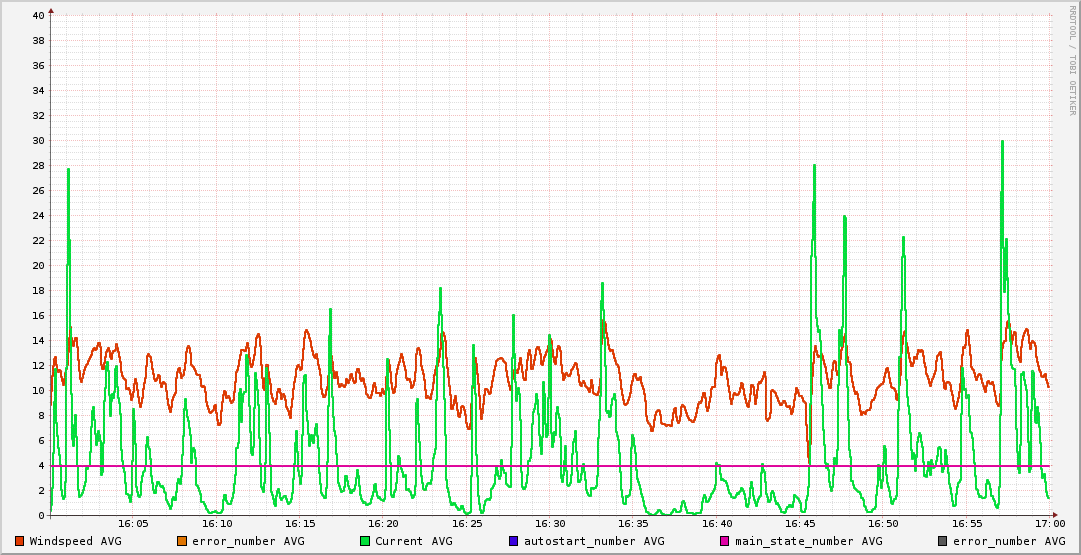Screen dimensions: 1081x555
Task: Click the 16:55 time axis label
Action: pos(967,524)
